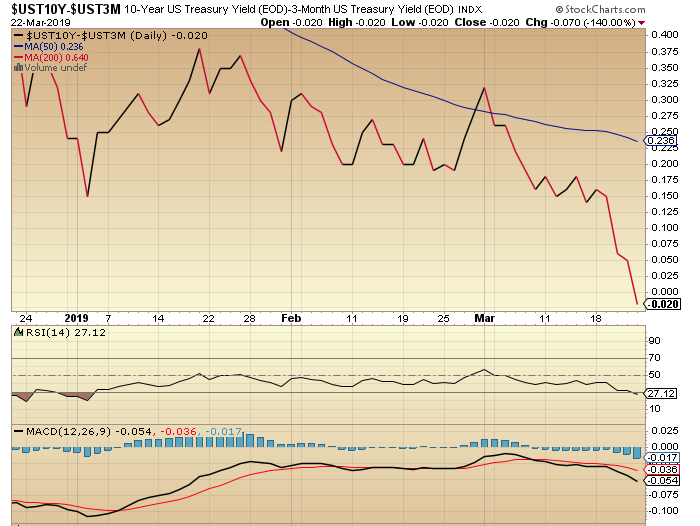Click the RSI 90 scale label
The width and height of the screenshot is (700, 526).
[654, 341]
